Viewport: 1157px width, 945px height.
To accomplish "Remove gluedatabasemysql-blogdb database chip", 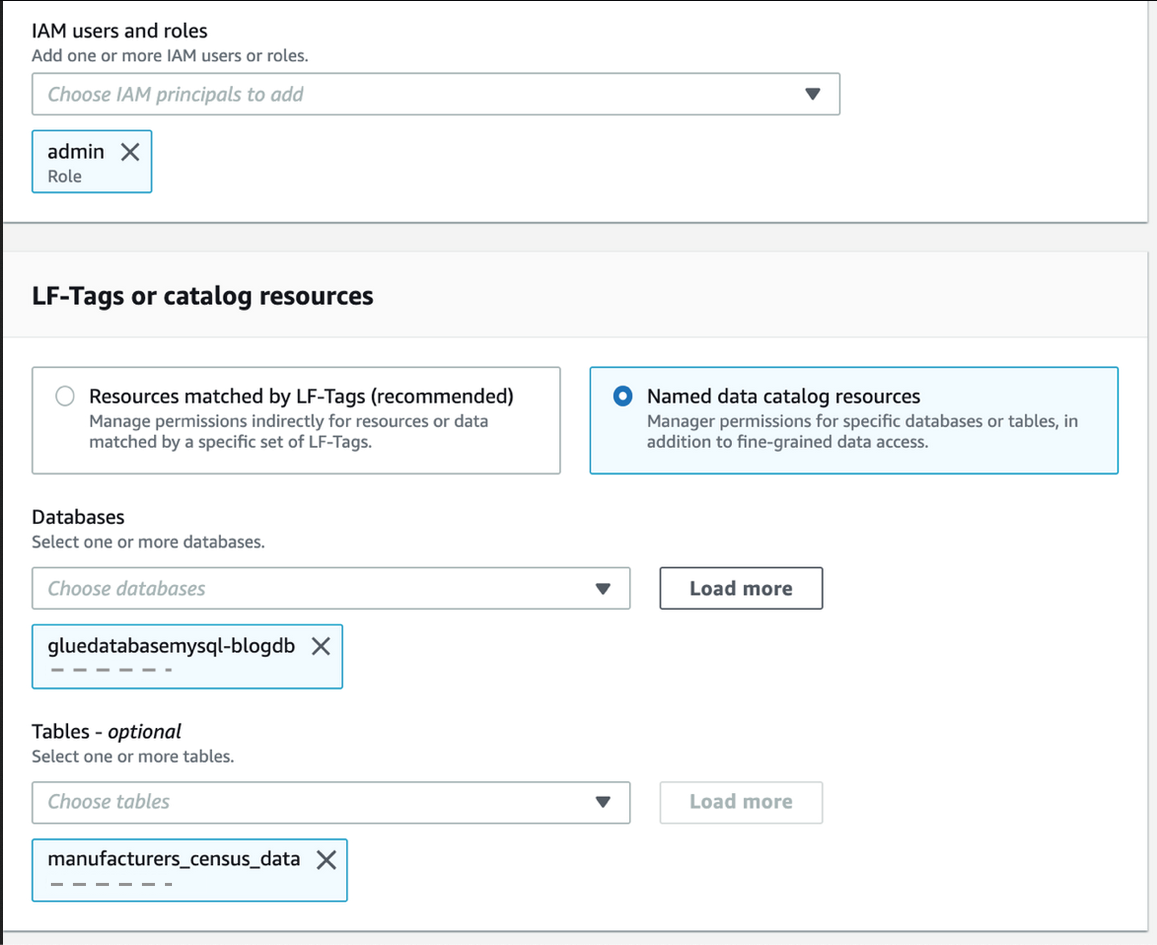I will [320, 646].
